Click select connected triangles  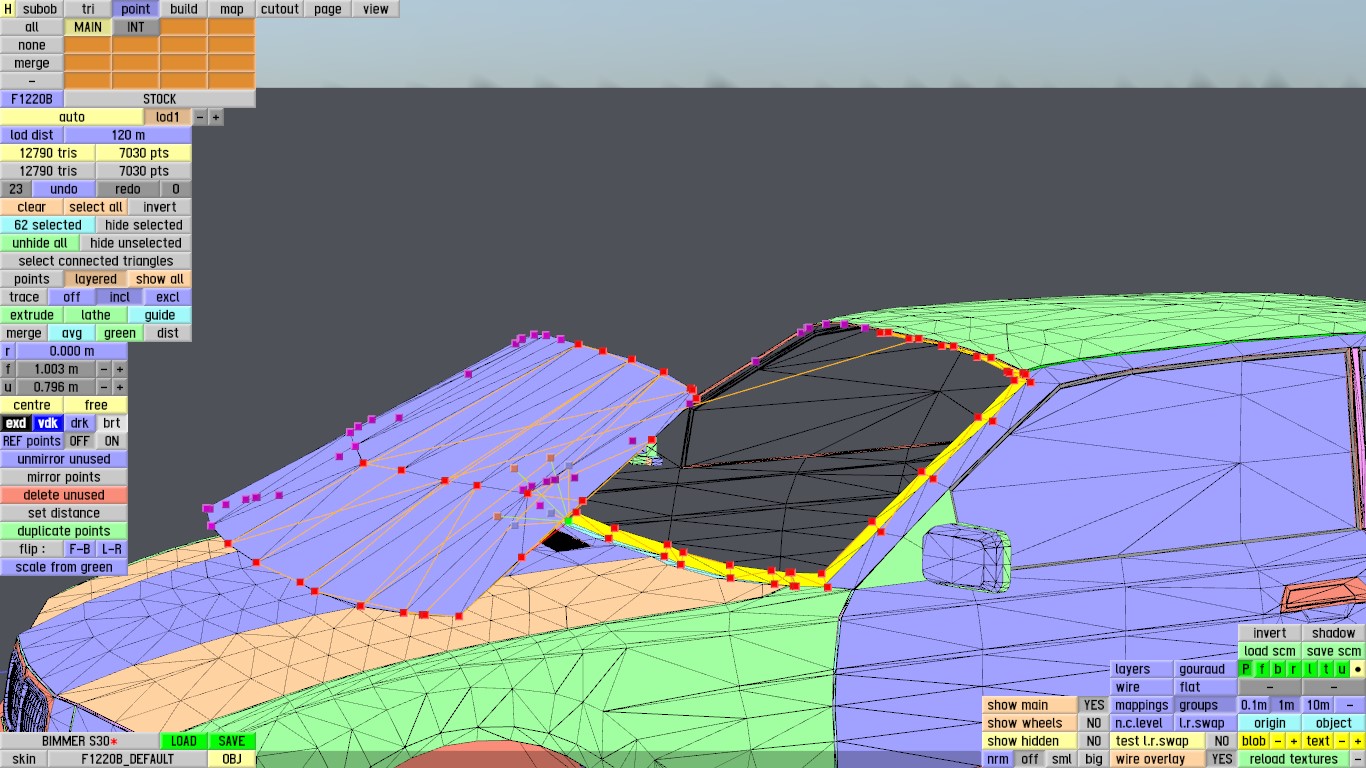[x=96, y=261]
